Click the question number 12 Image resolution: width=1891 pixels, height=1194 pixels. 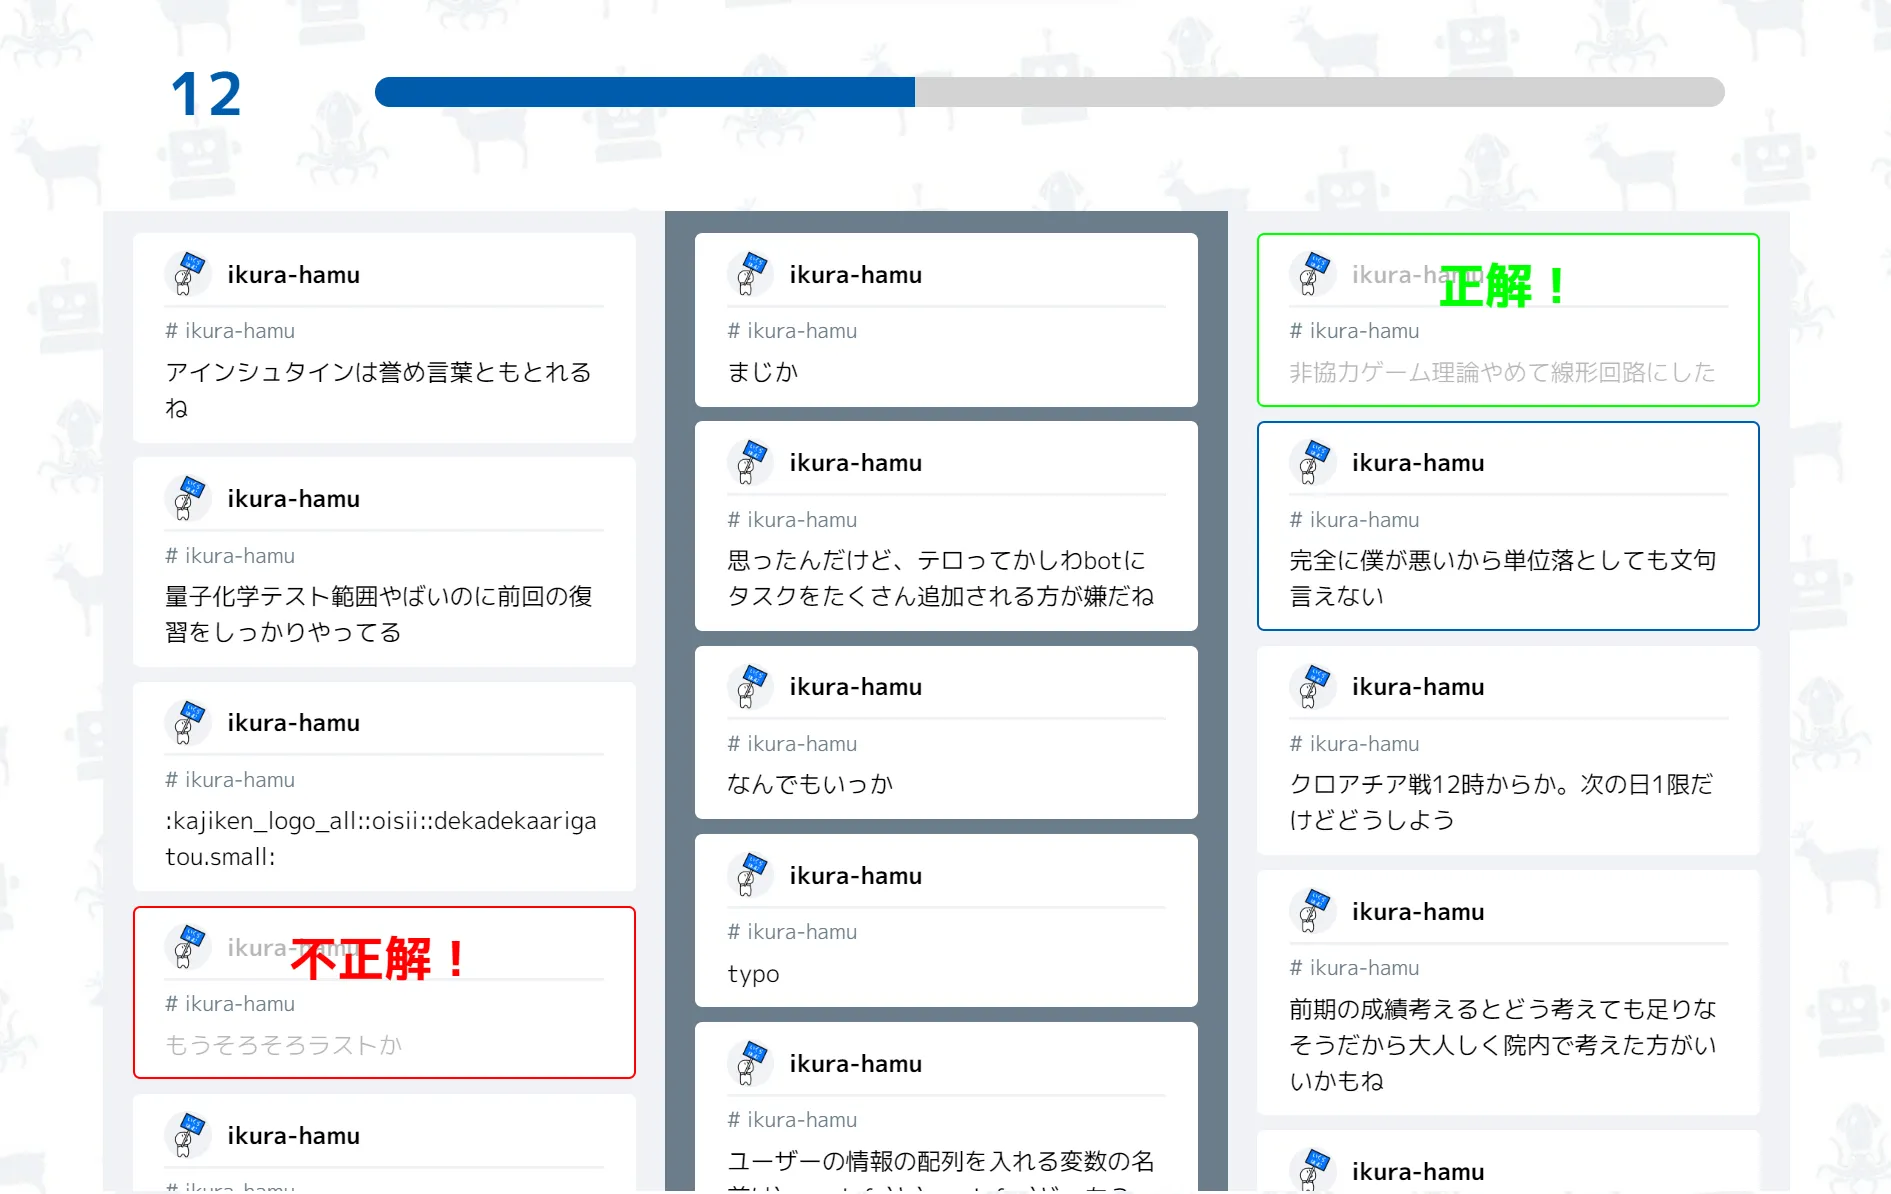coord(205,92)
